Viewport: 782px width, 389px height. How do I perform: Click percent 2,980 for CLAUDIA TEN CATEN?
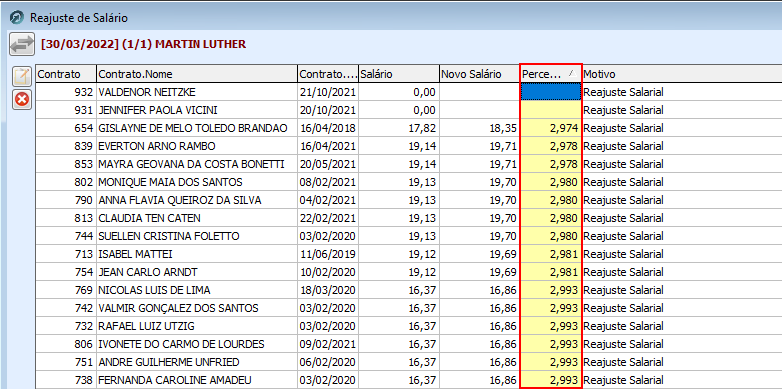(x=564, y=218)
